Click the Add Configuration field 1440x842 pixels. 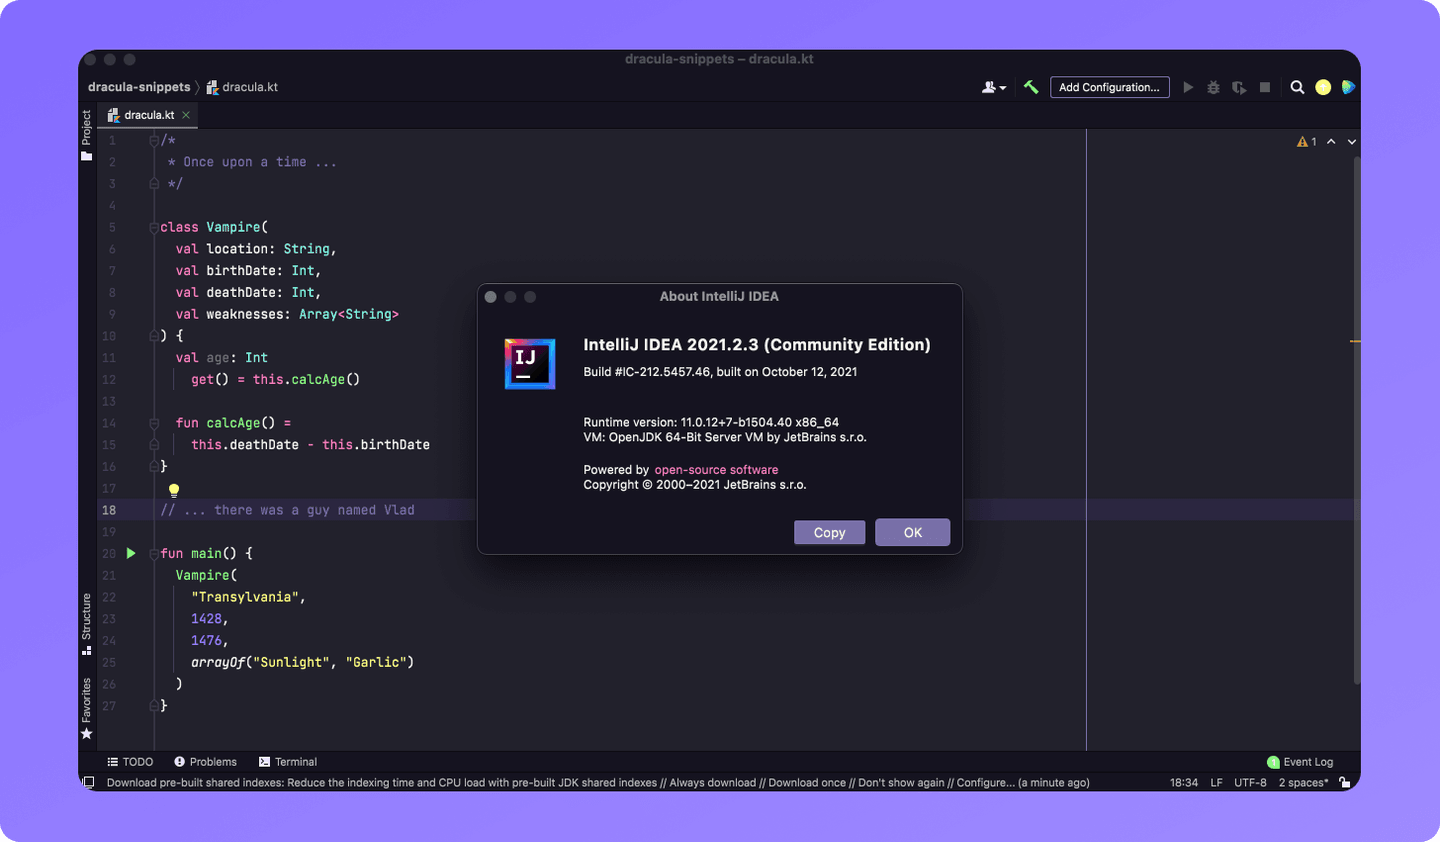point(1110,87)
